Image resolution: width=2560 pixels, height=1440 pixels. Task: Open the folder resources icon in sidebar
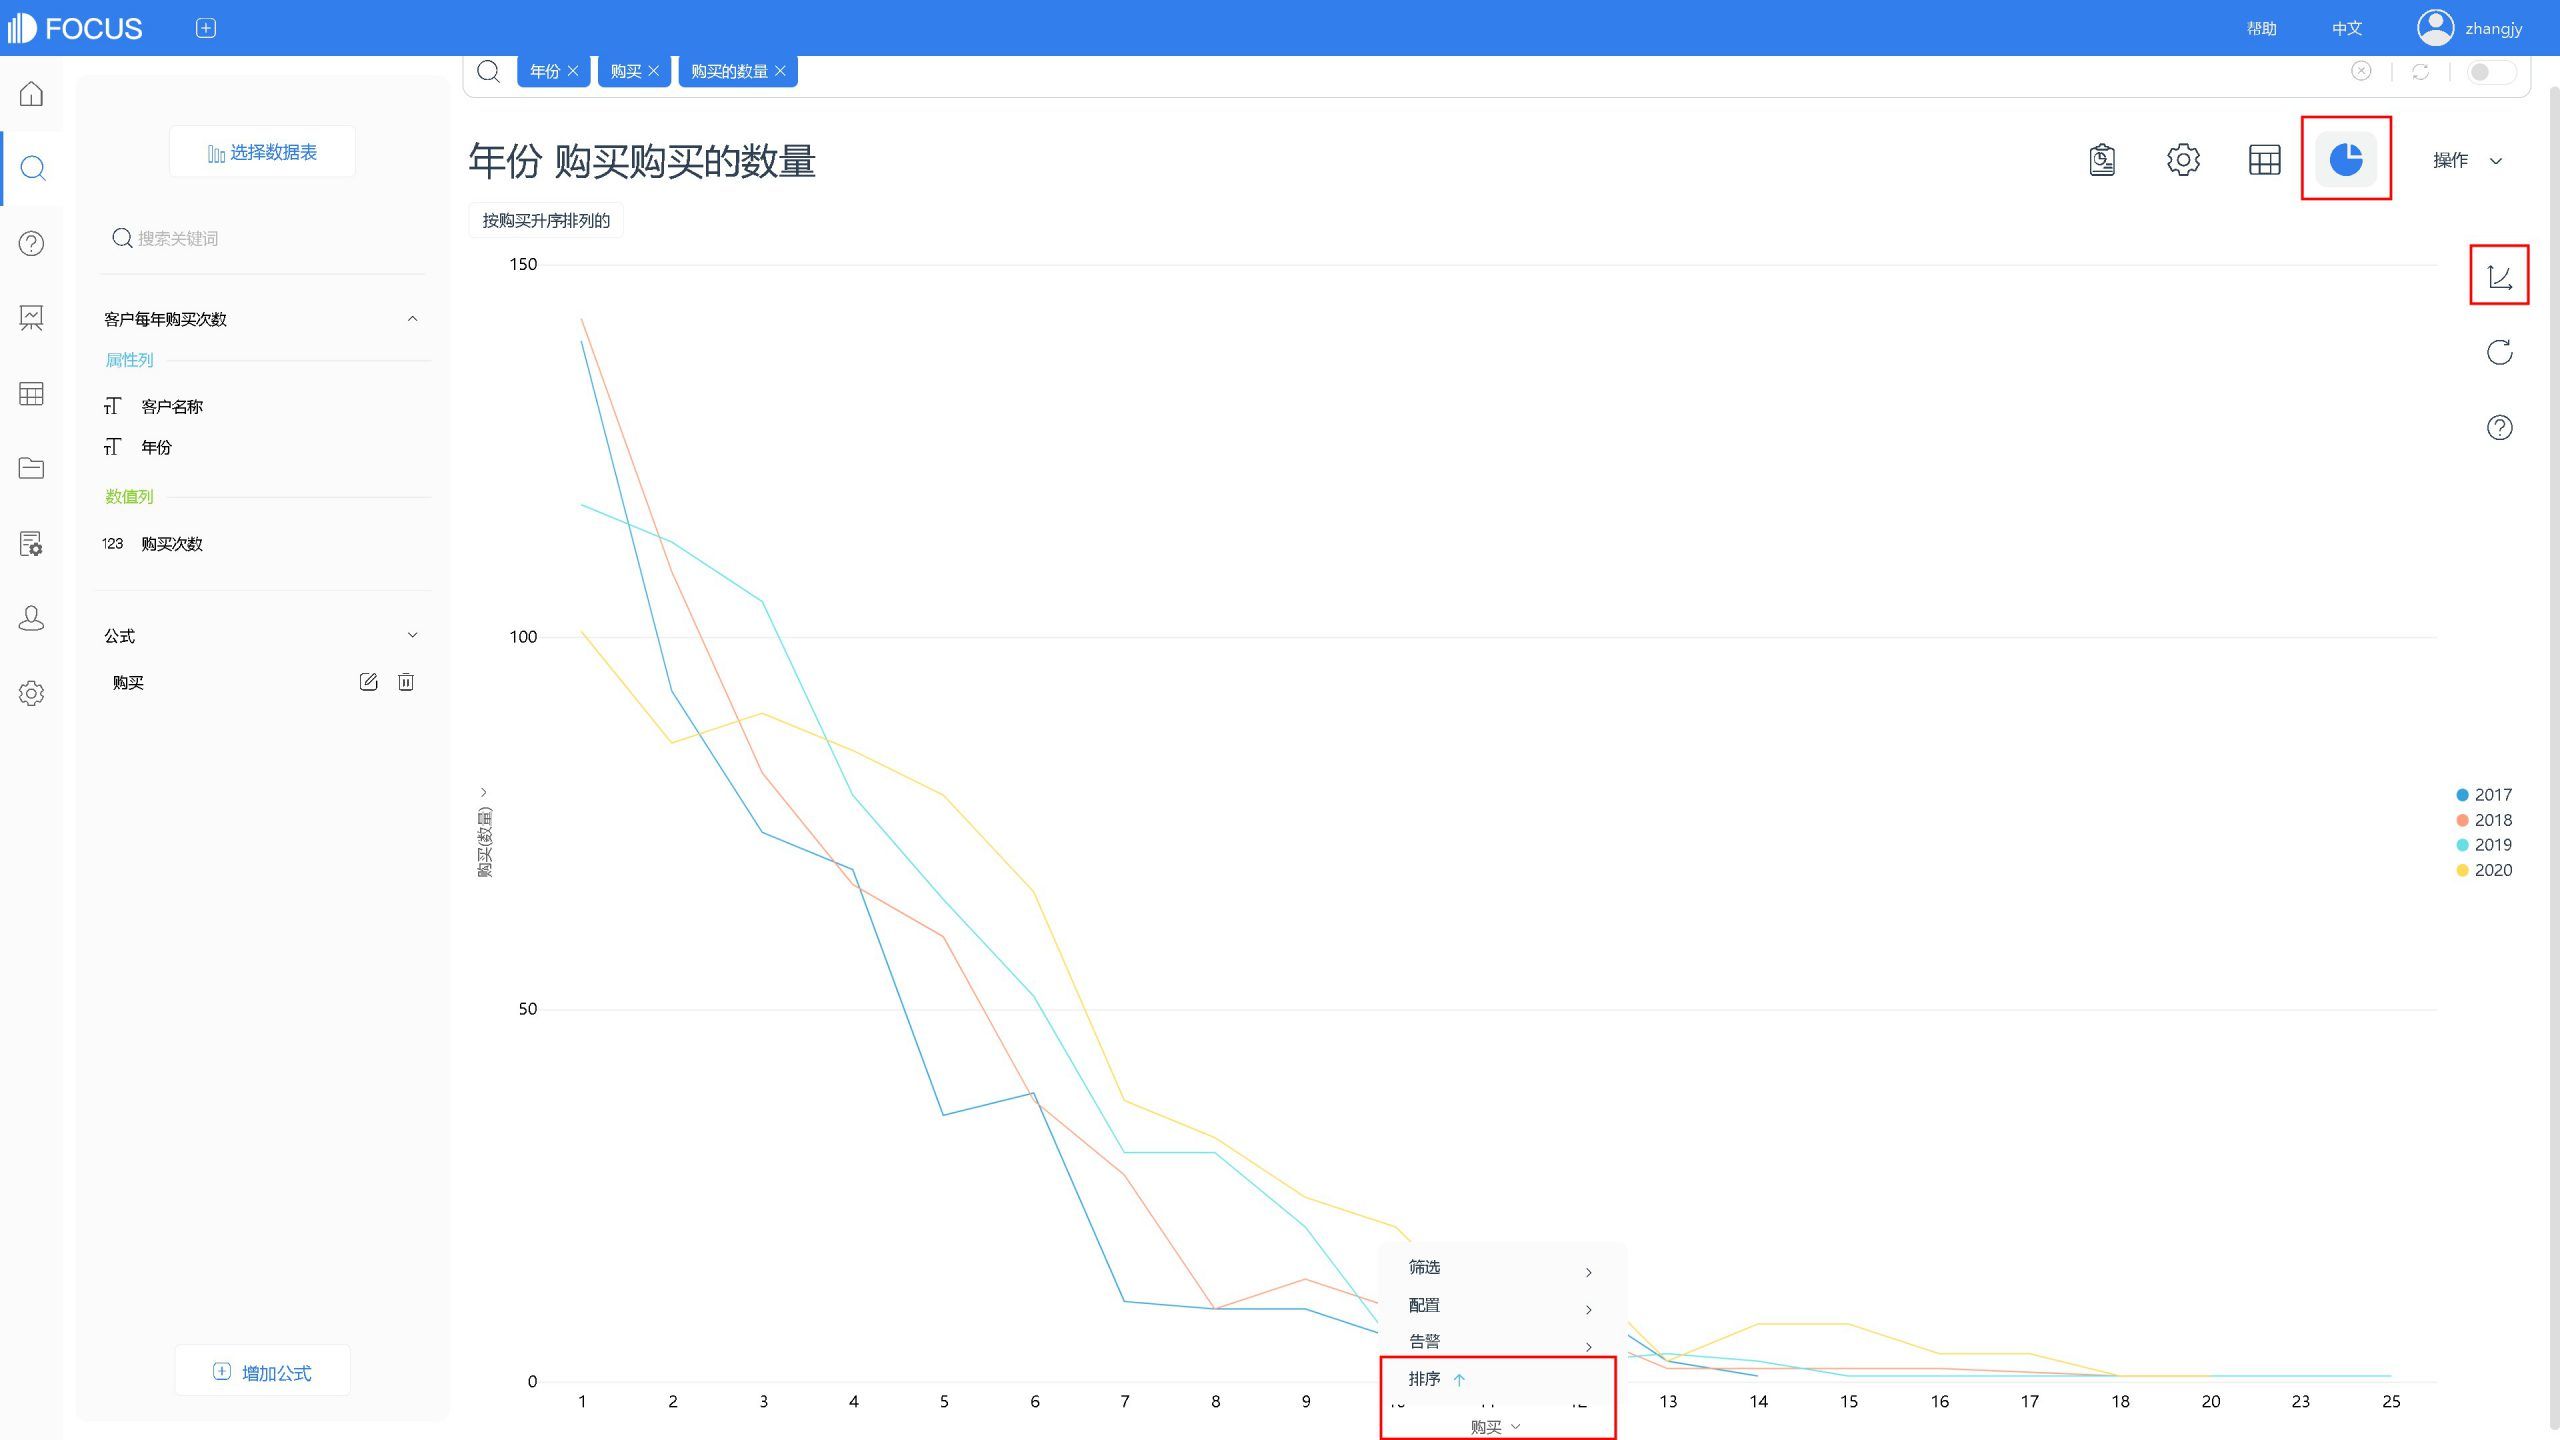pos(31,468)
